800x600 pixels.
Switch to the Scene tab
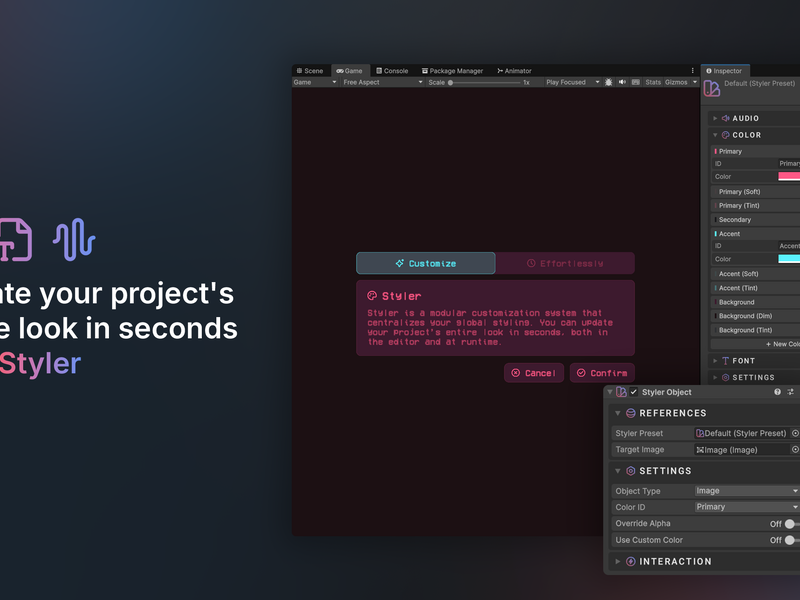310,71
